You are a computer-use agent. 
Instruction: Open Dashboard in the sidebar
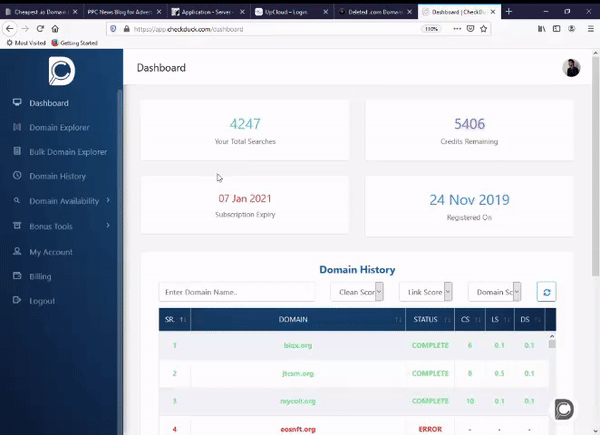(49, 103)
